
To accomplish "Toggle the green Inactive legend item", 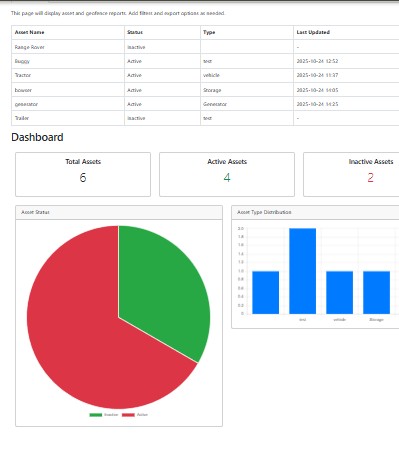I will point(104,415).
